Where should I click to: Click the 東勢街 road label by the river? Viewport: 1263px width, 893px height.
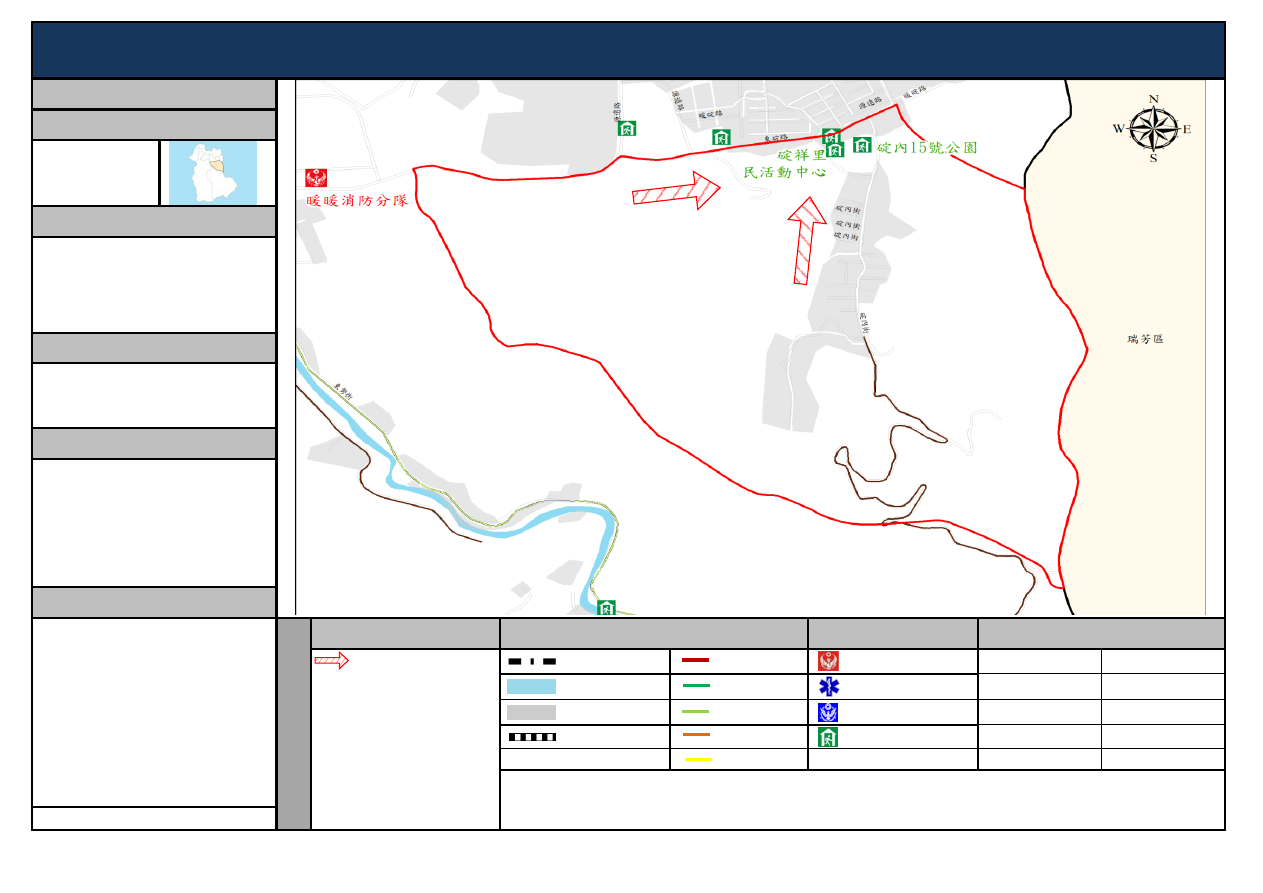(x=345, y=393)
